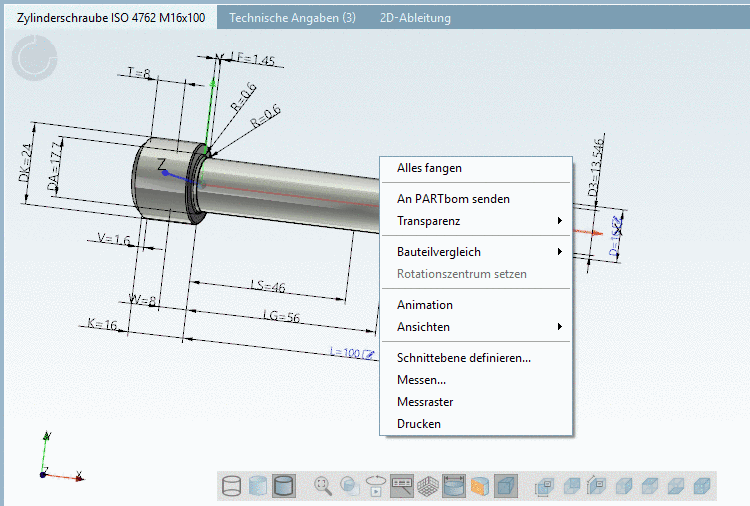Select transparent shaded cylinder display mode
Viewport: 750px width, 506px height.
(258, 486)
